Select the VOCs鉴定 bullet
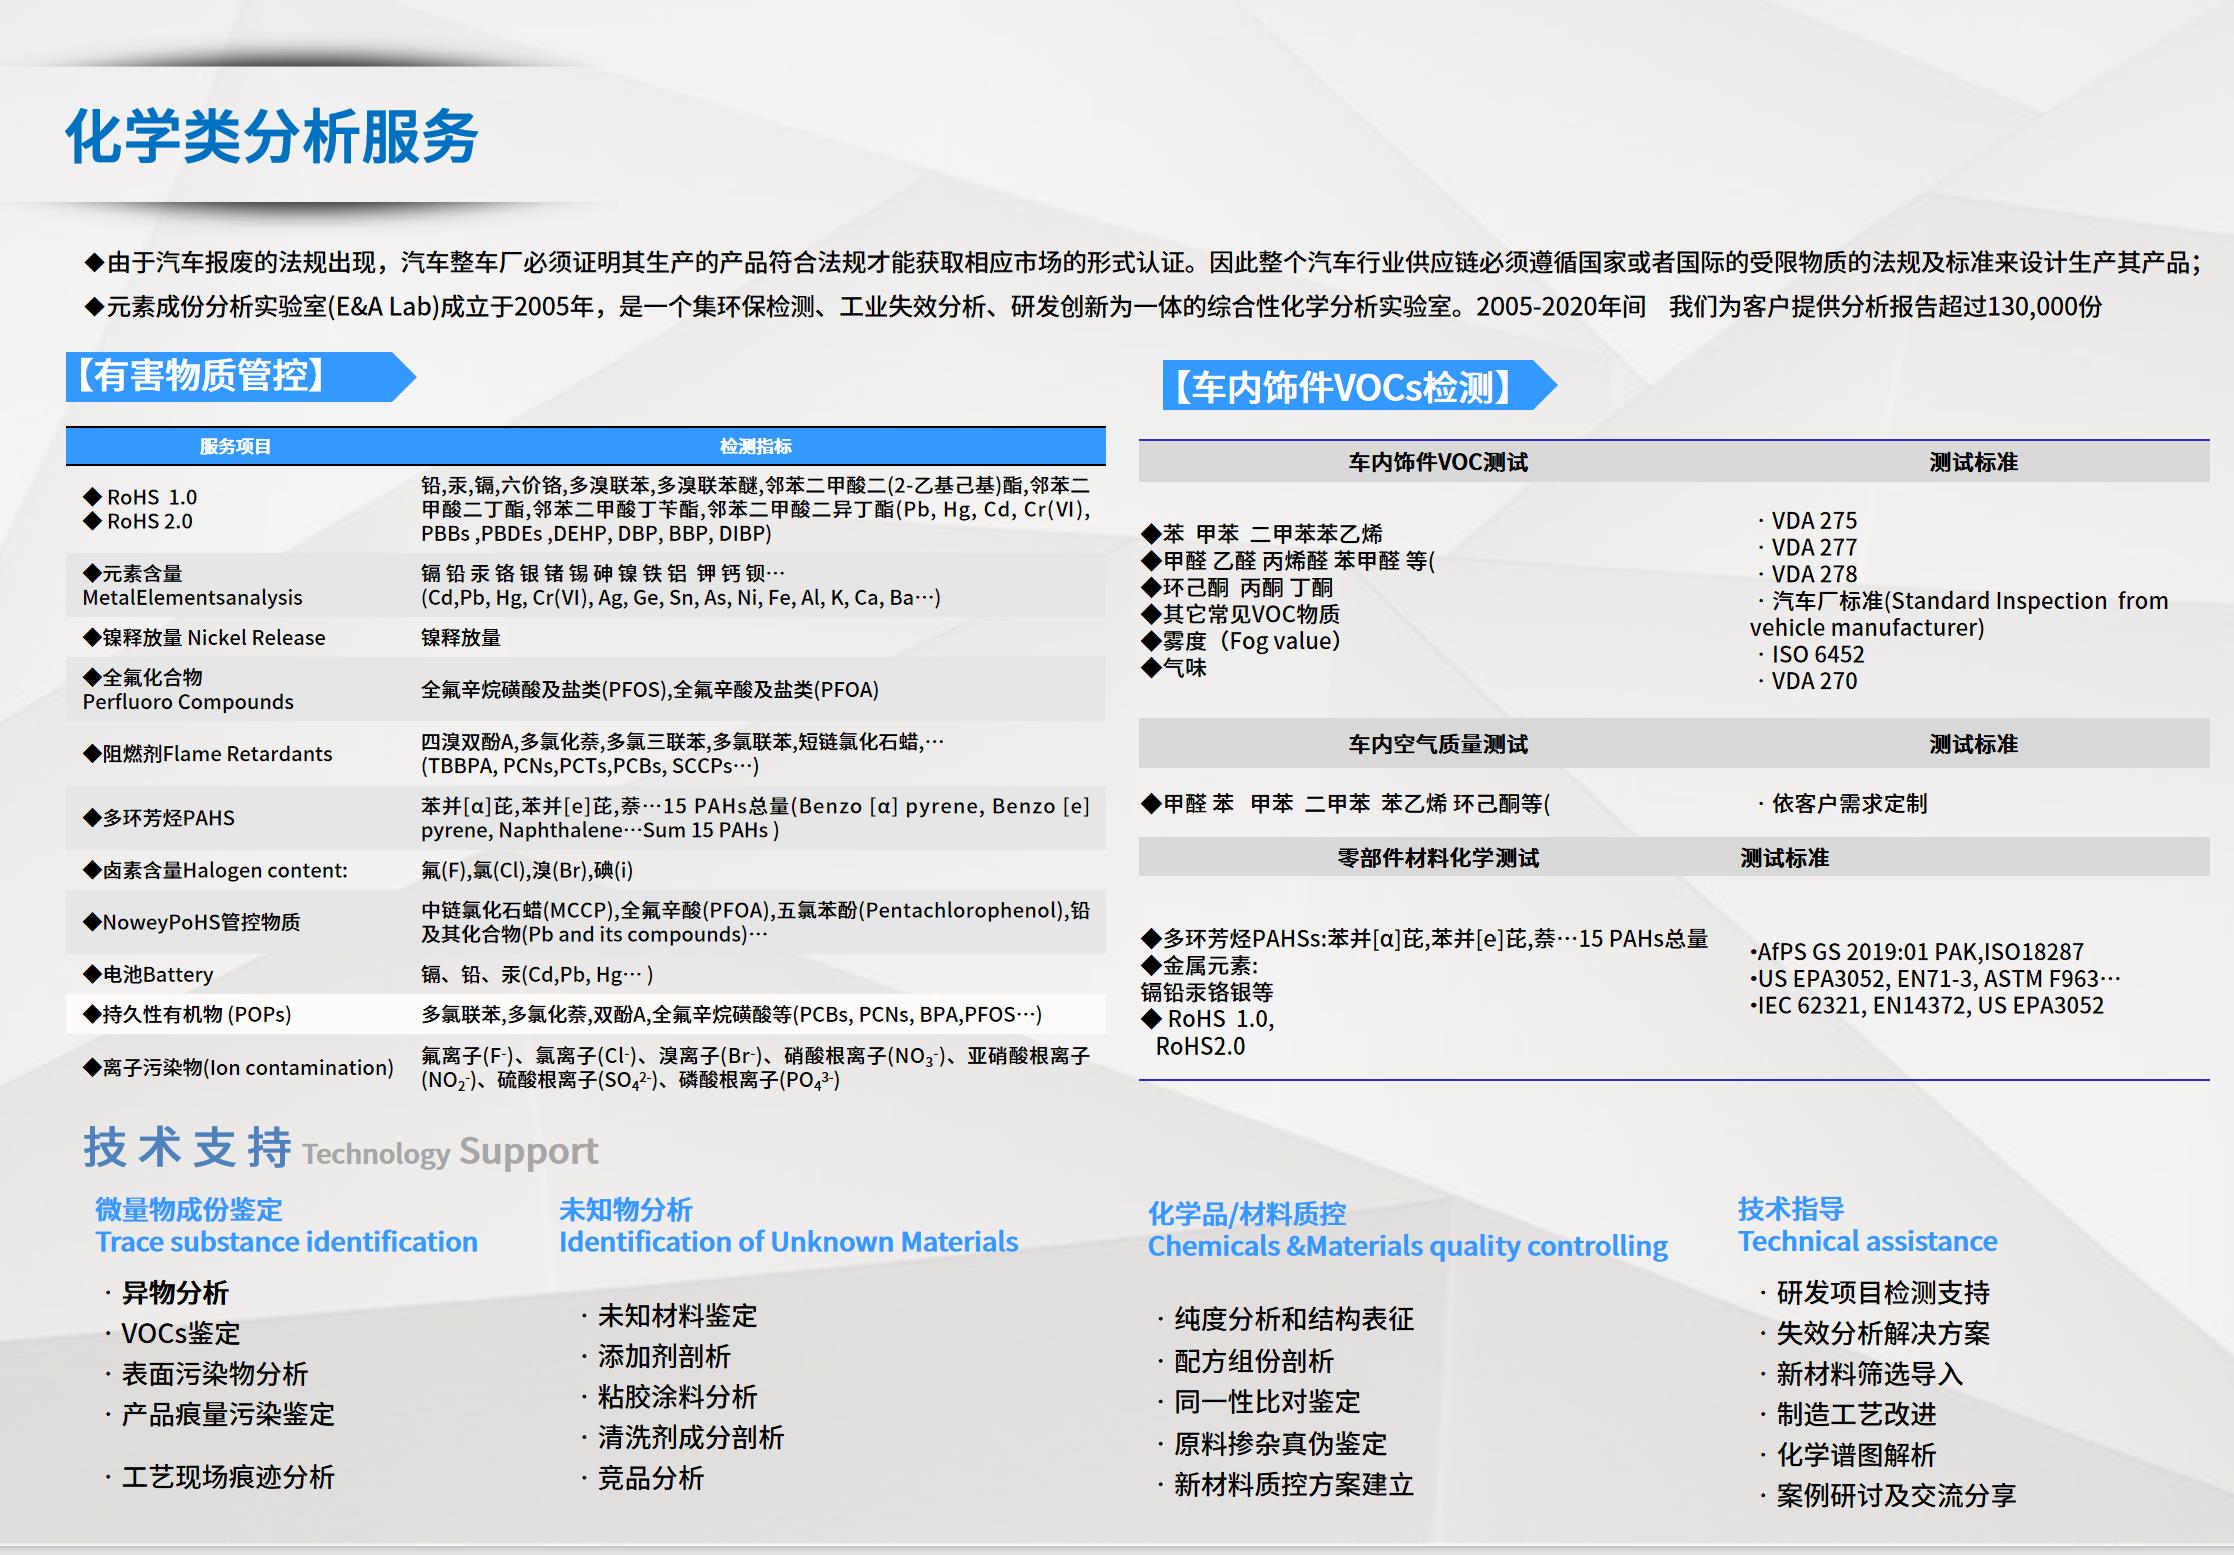2234x1555 pixels. point(172,1333)
